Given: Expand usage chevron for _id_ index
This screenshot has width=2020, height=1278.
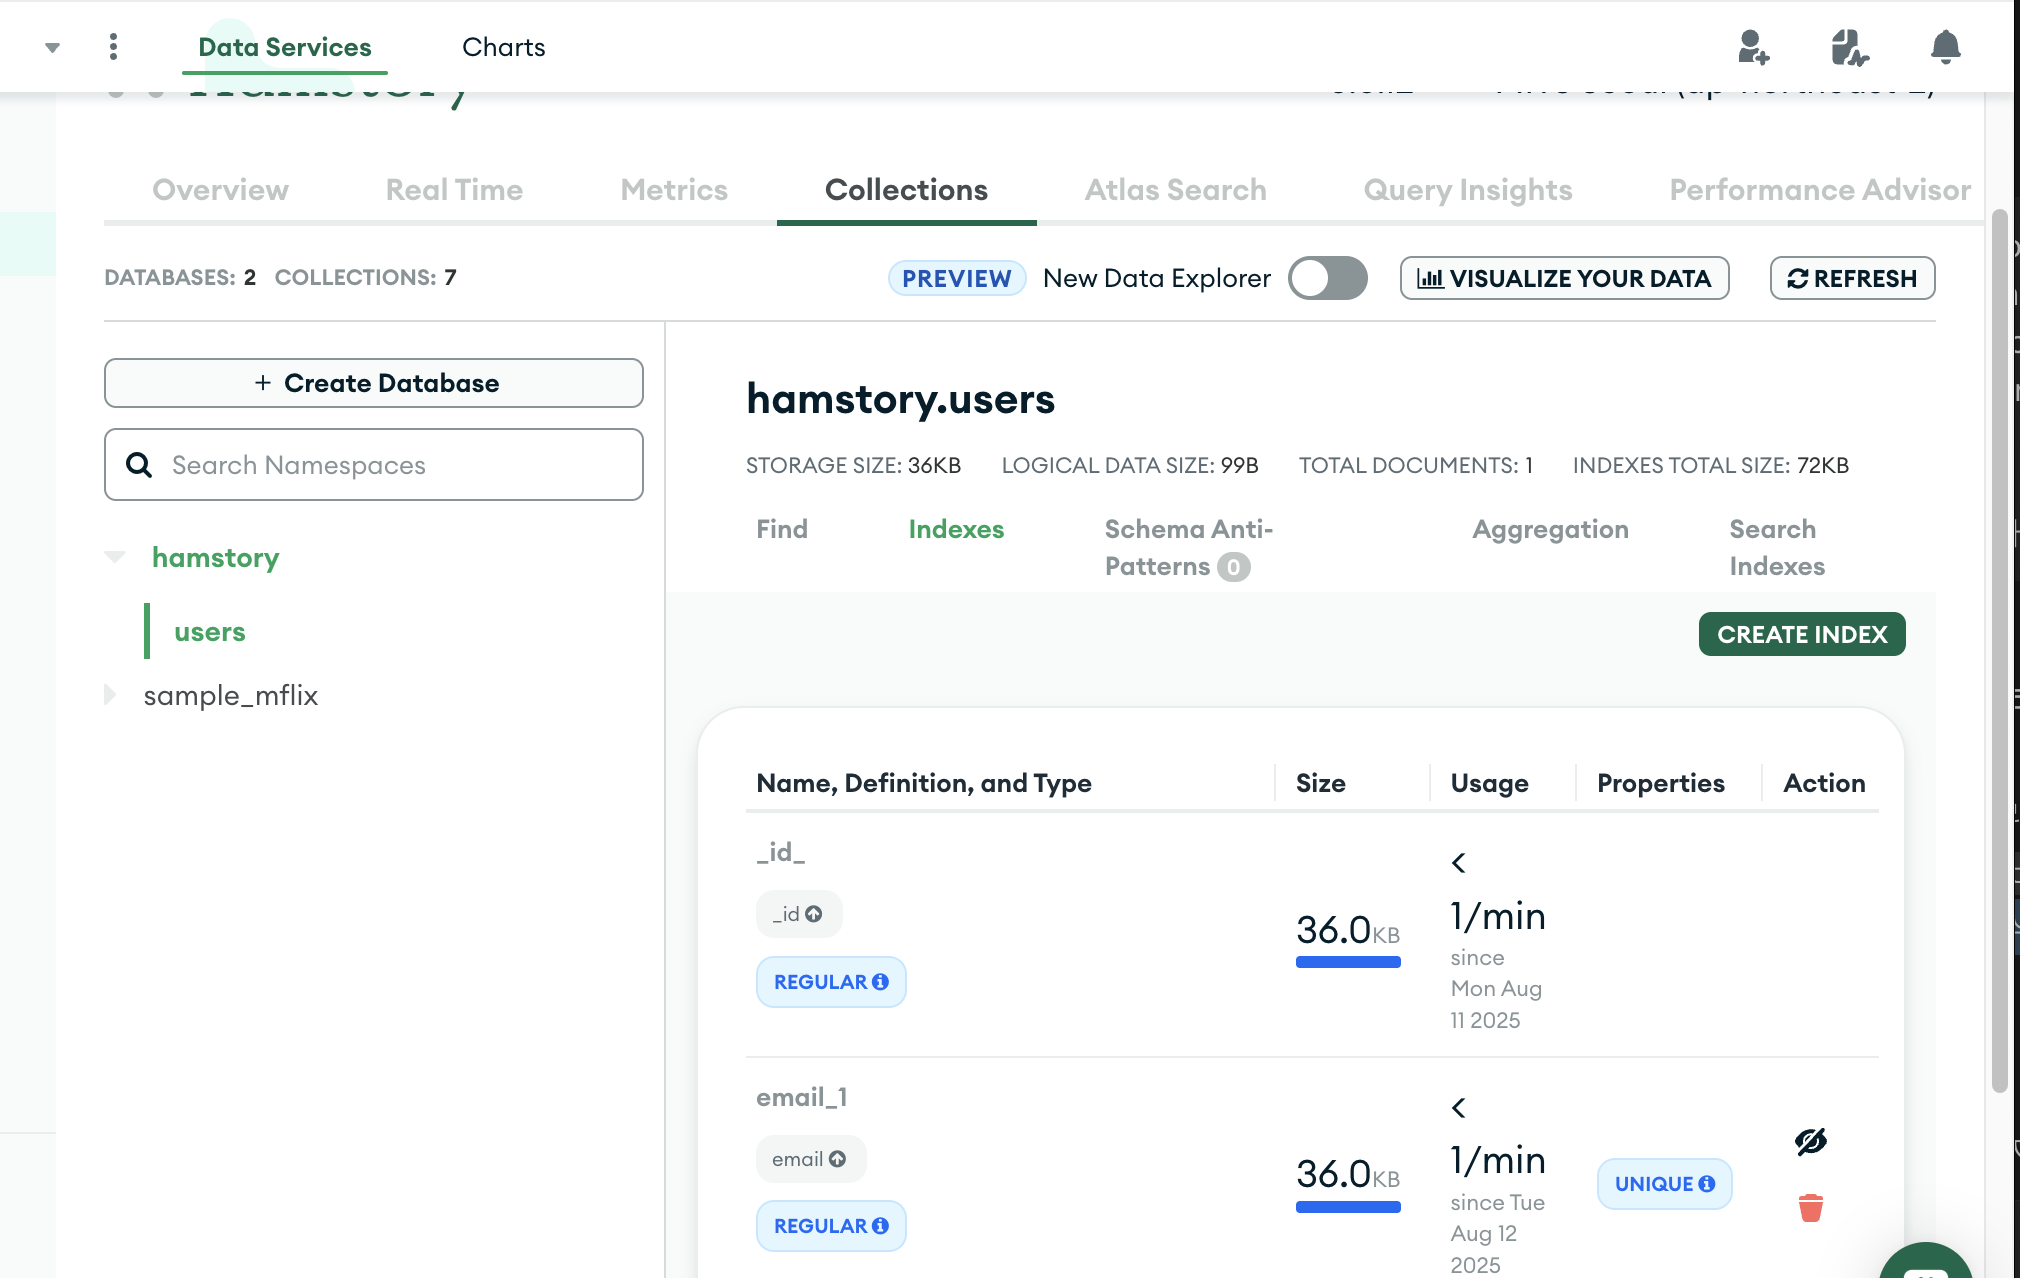Looking at the screenshot, I should [1459, 863].
